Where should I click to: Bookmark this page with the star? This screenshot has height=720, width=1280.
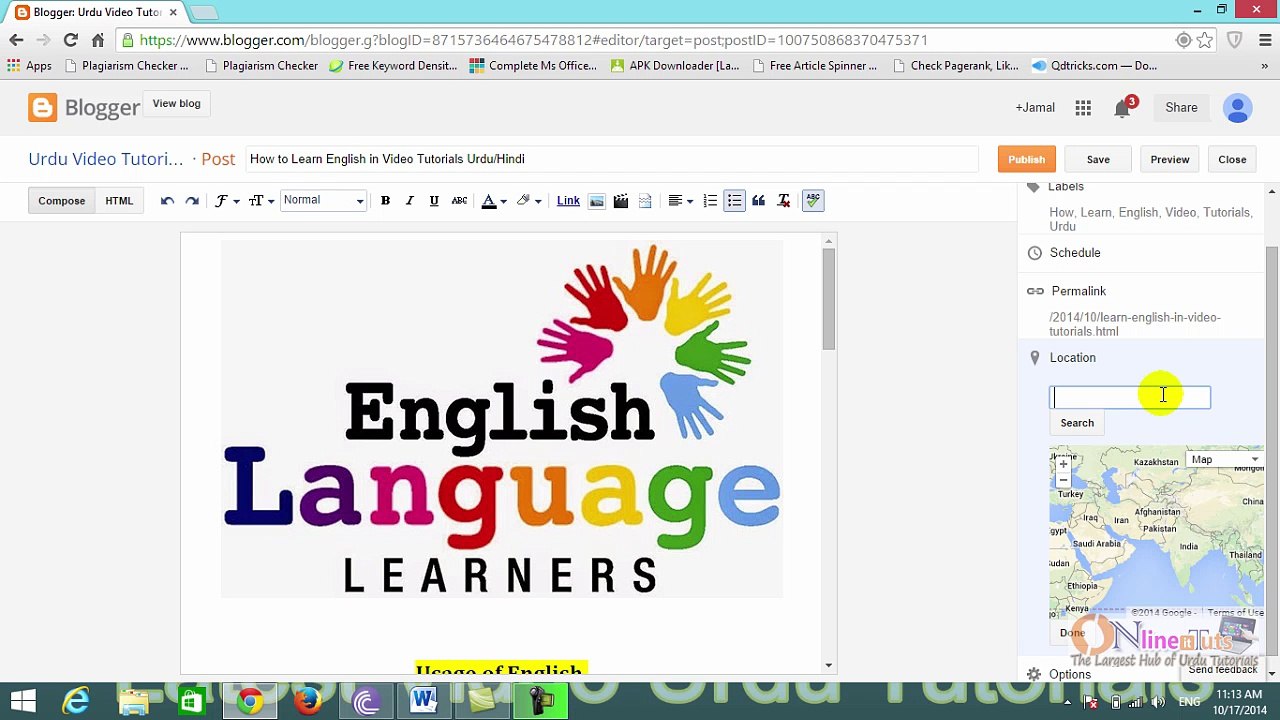(1205, 40)
